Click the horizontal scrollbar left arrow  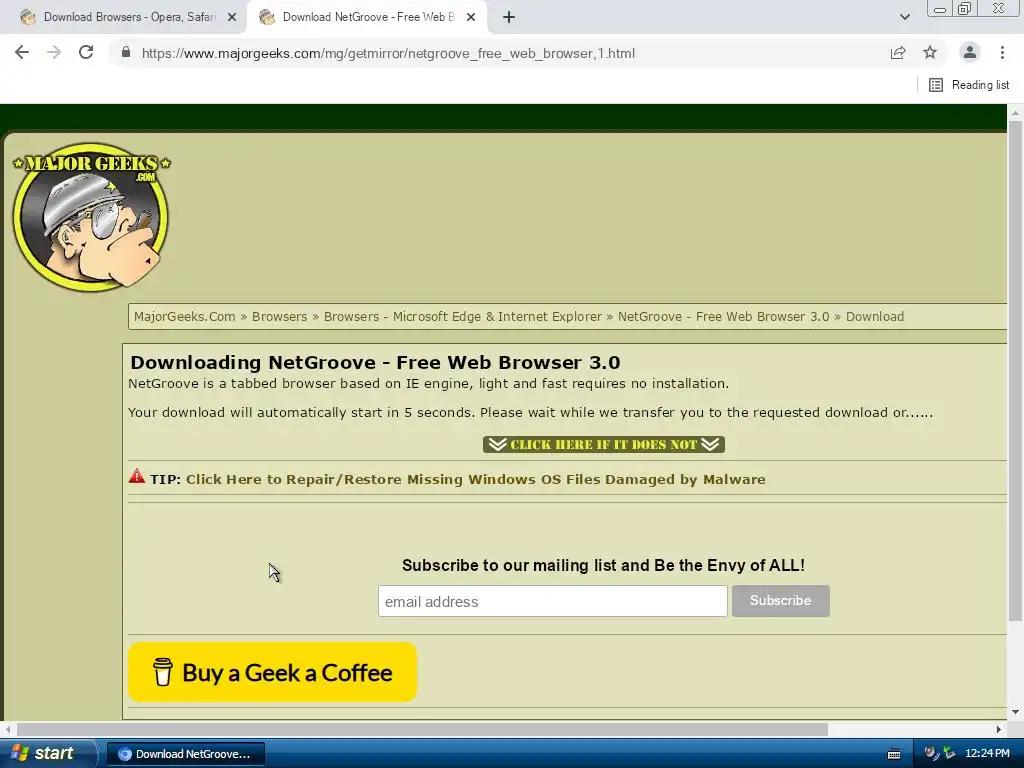pyautogui.click(x=8, y=729)
